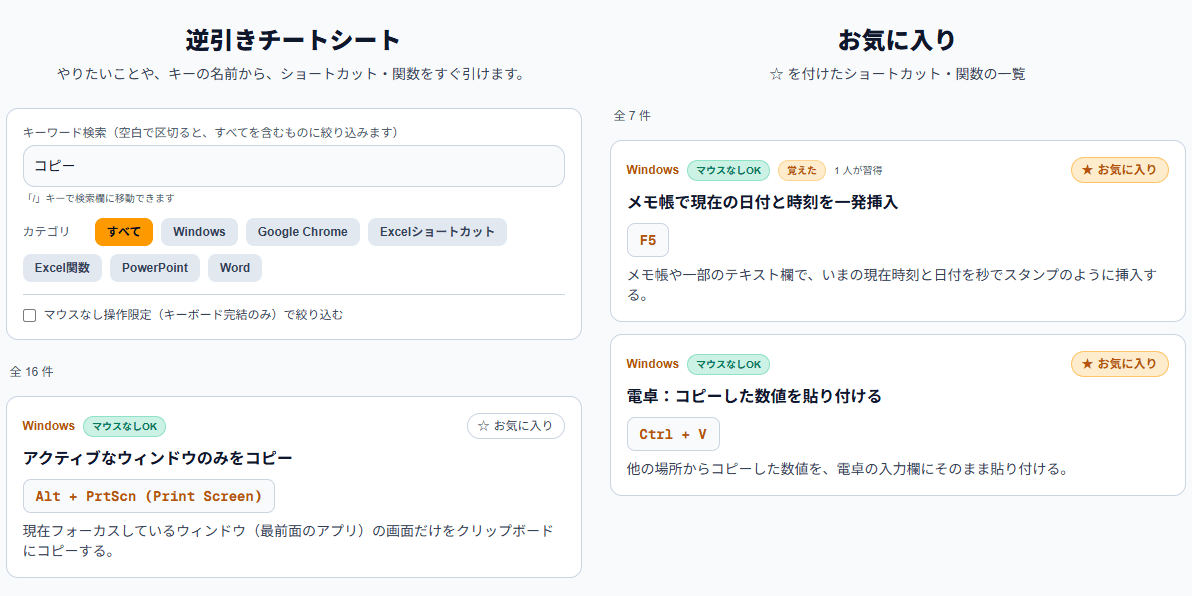1192x596 pixels.
Task: Filter by Word category
Action: [235, 268]
